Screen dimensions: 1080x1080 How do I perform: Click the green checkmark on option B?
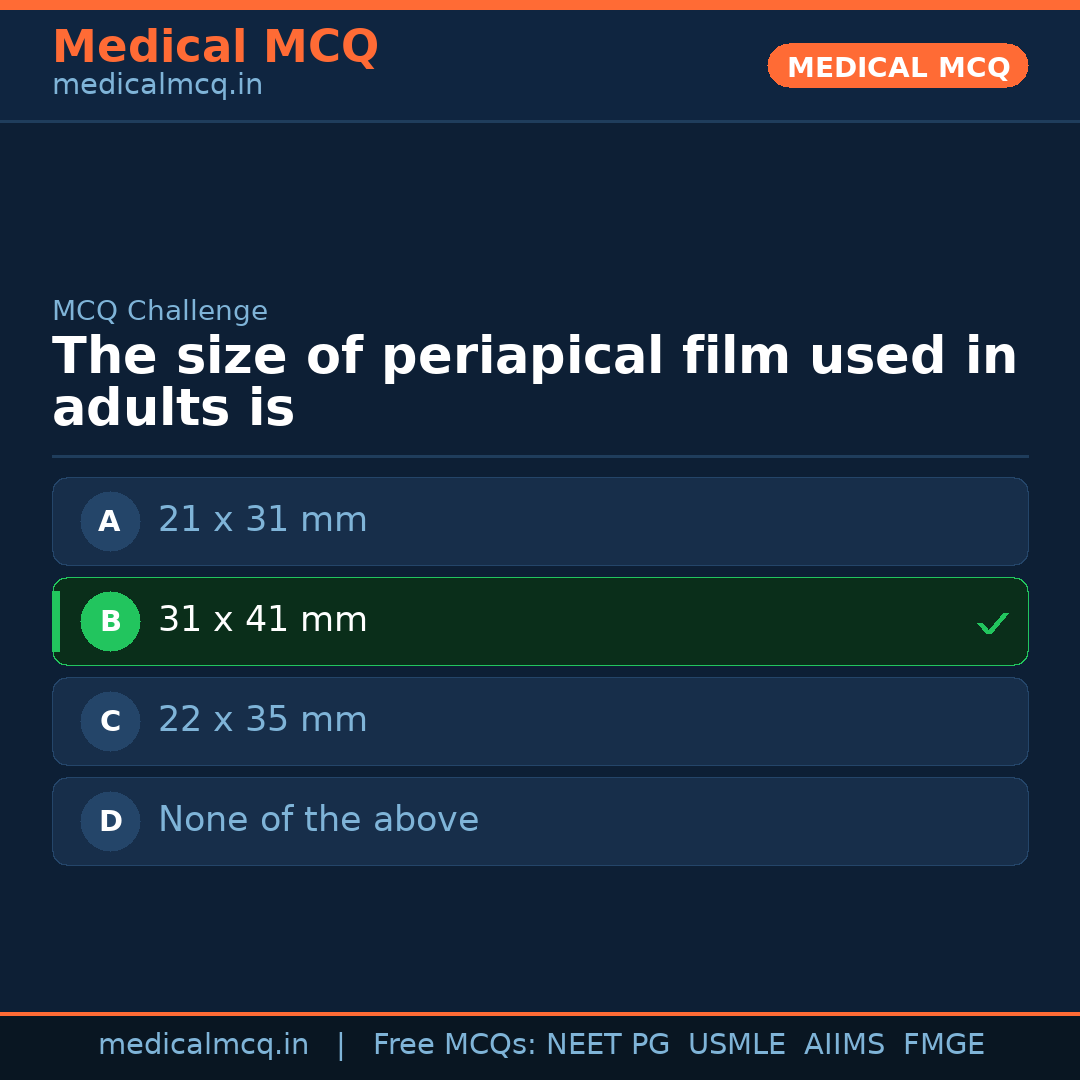tap(992, 623)
